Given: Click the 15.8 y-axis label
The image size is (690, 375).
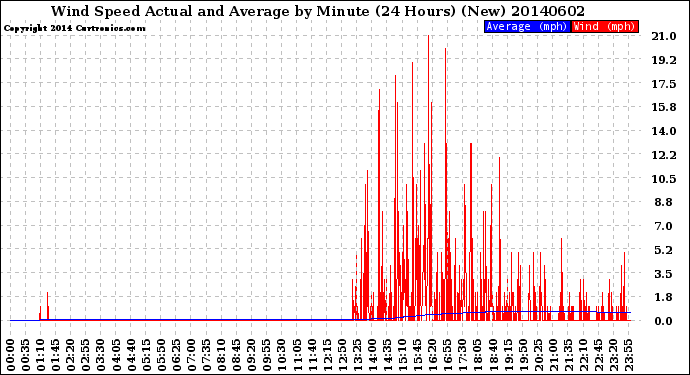Looking at the screenshot, I should click(664, 107).
